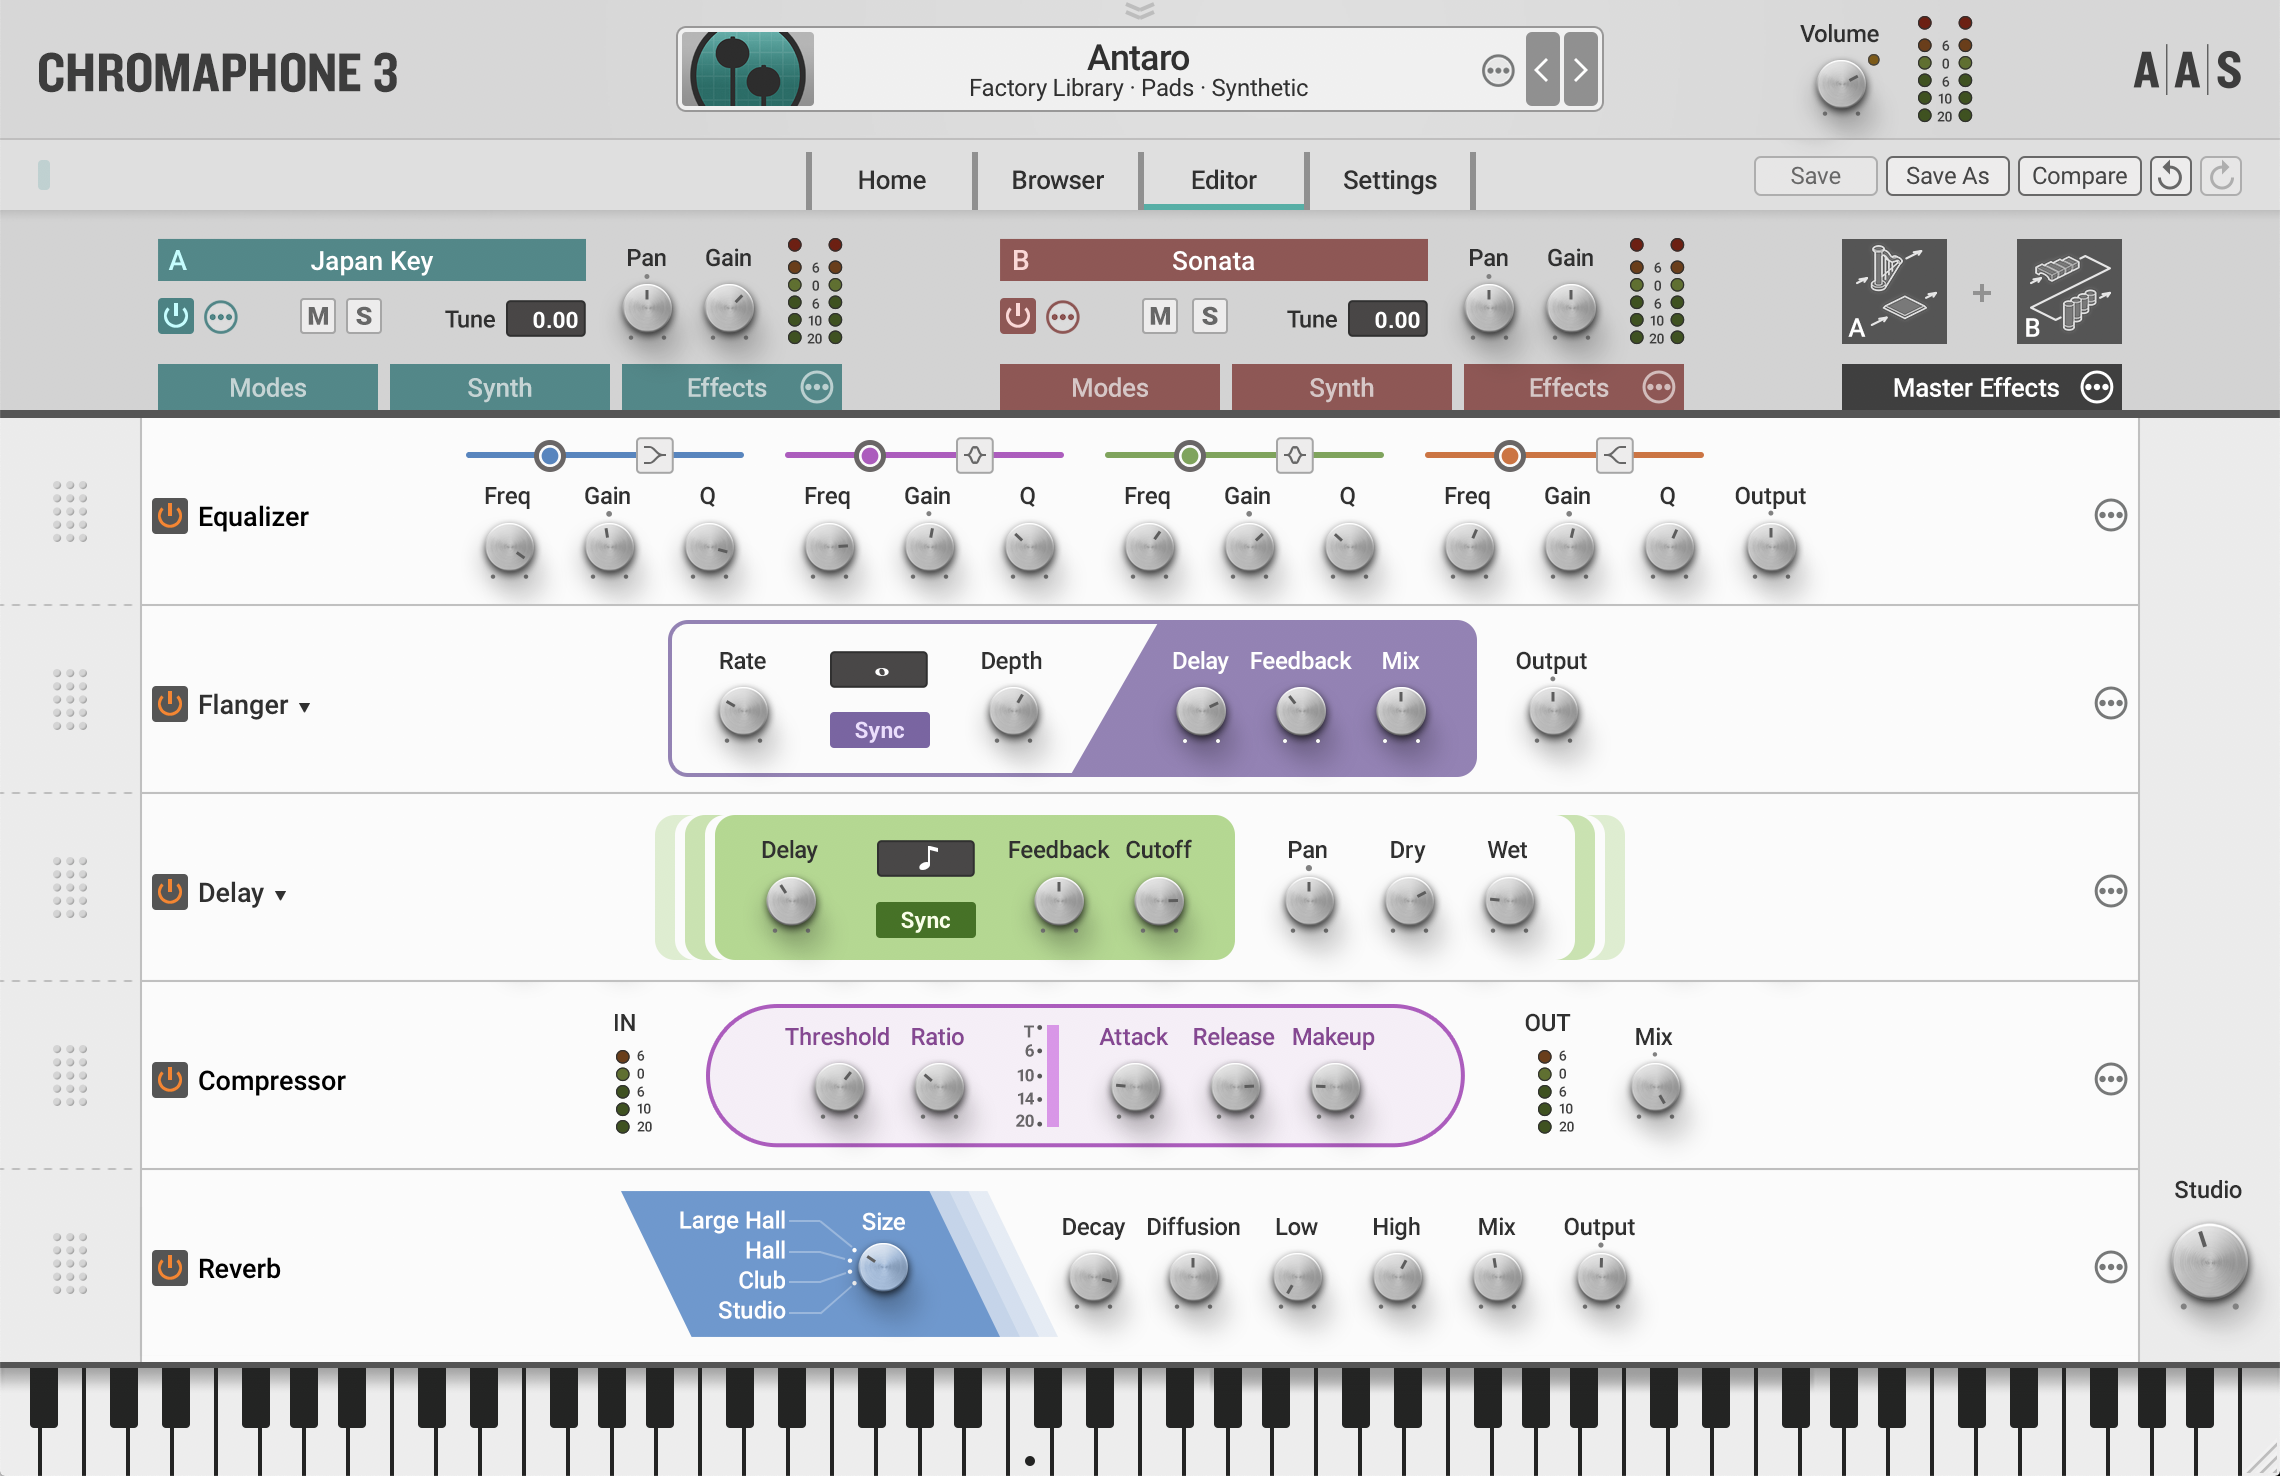Open the Settings tab
Viewport: 2280px width, 1476px height.
click(x=1389, y=180)
